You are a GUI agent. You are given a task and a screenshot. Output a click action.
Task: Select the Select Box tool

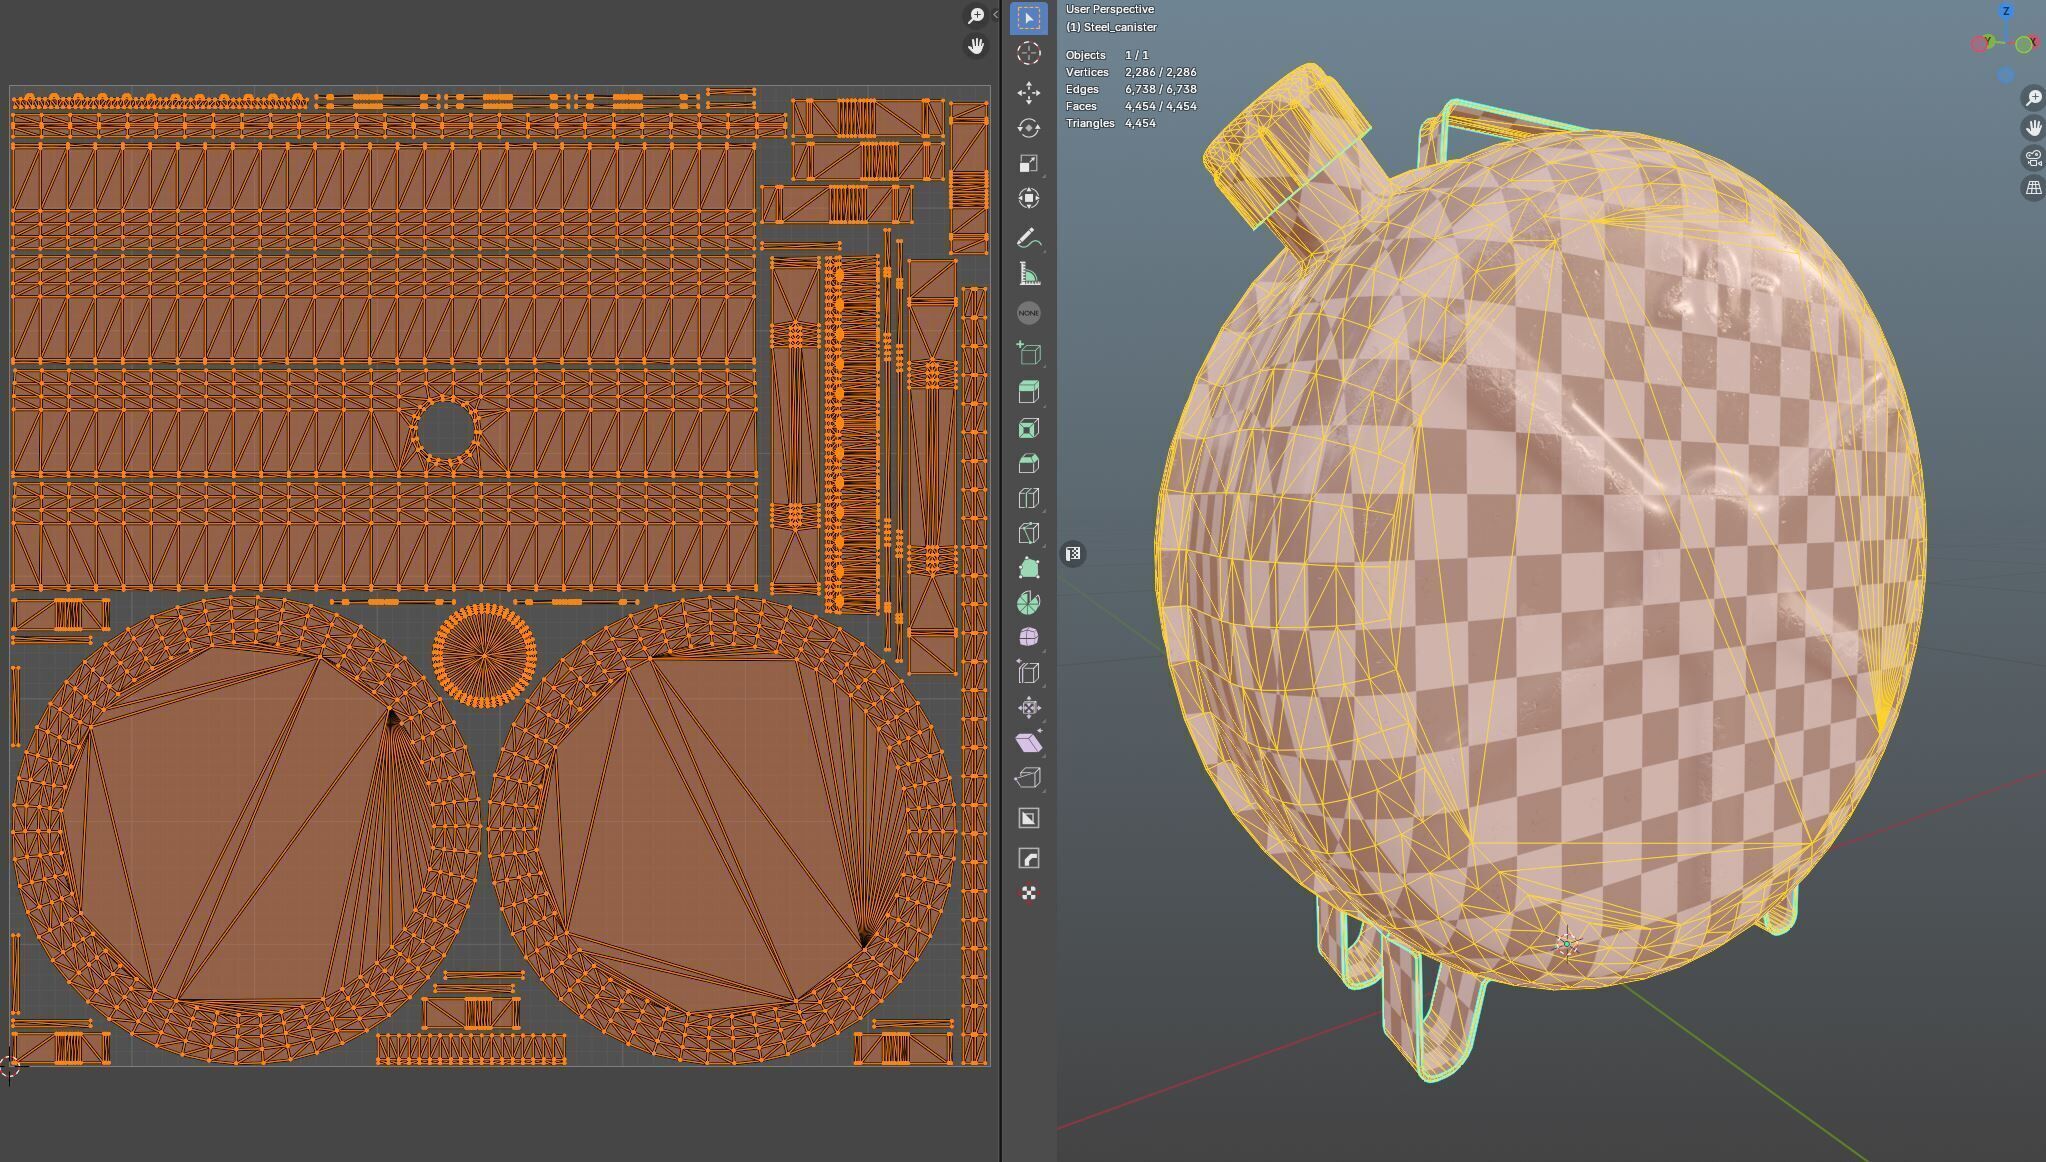(1028, 18)
